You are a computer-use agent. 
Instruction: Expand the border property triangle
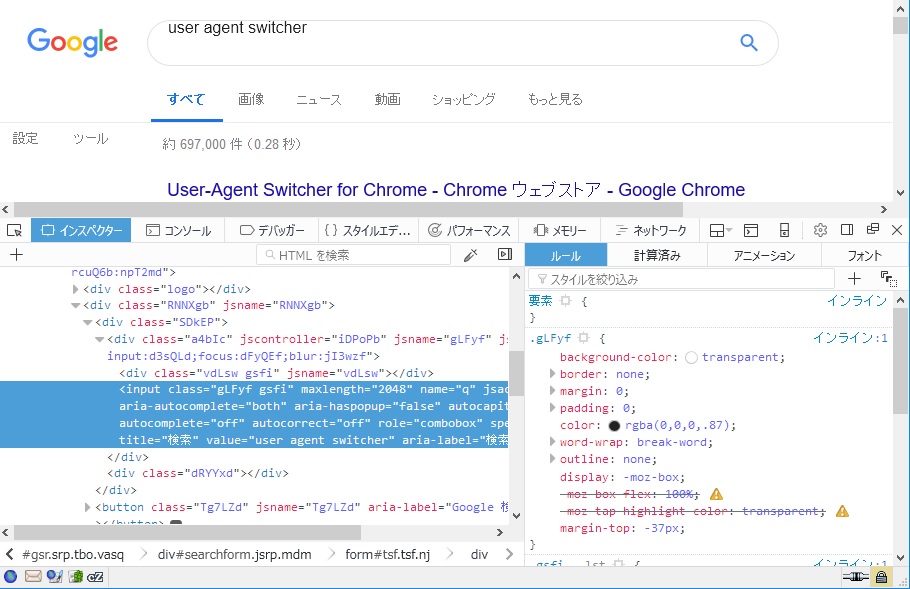(552, 374)
